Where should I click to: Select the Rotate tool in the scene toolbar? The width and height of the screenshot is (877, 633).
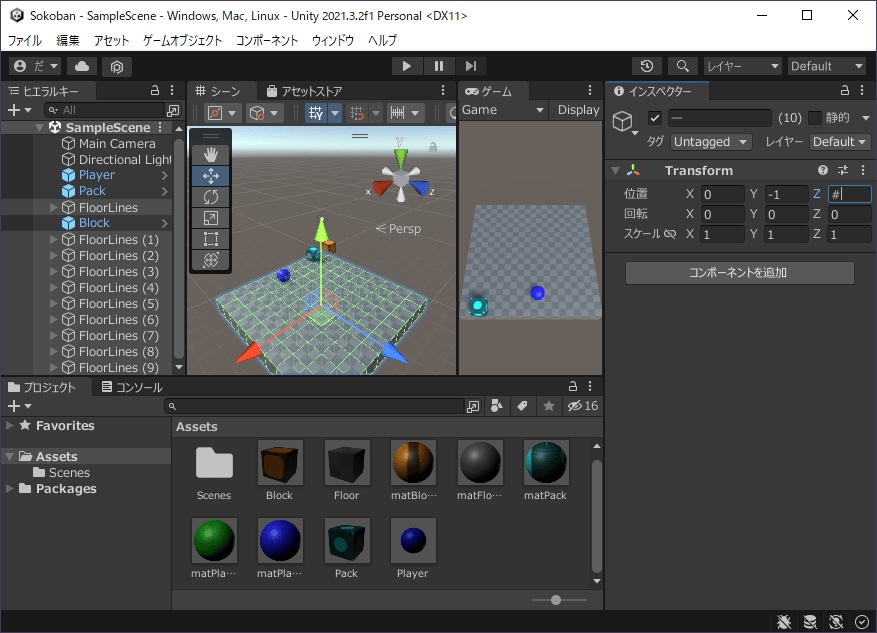(x=211, y=197)
